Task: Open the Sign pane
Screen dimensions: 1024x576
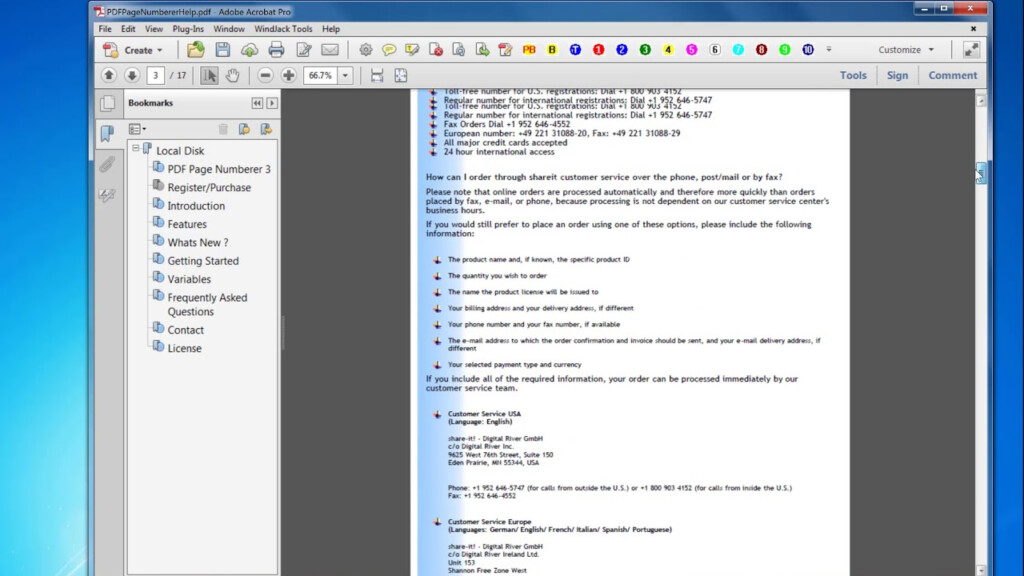Action: [x=897, y=75]
